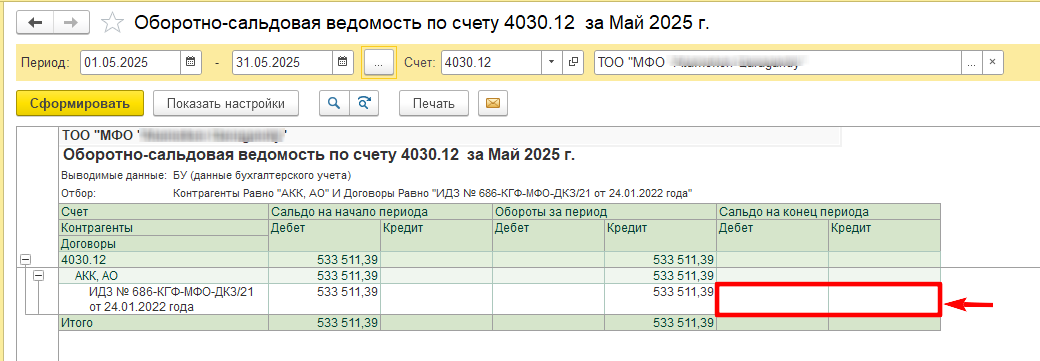Click the search-next magnifier icon

[x=363, y=104]
